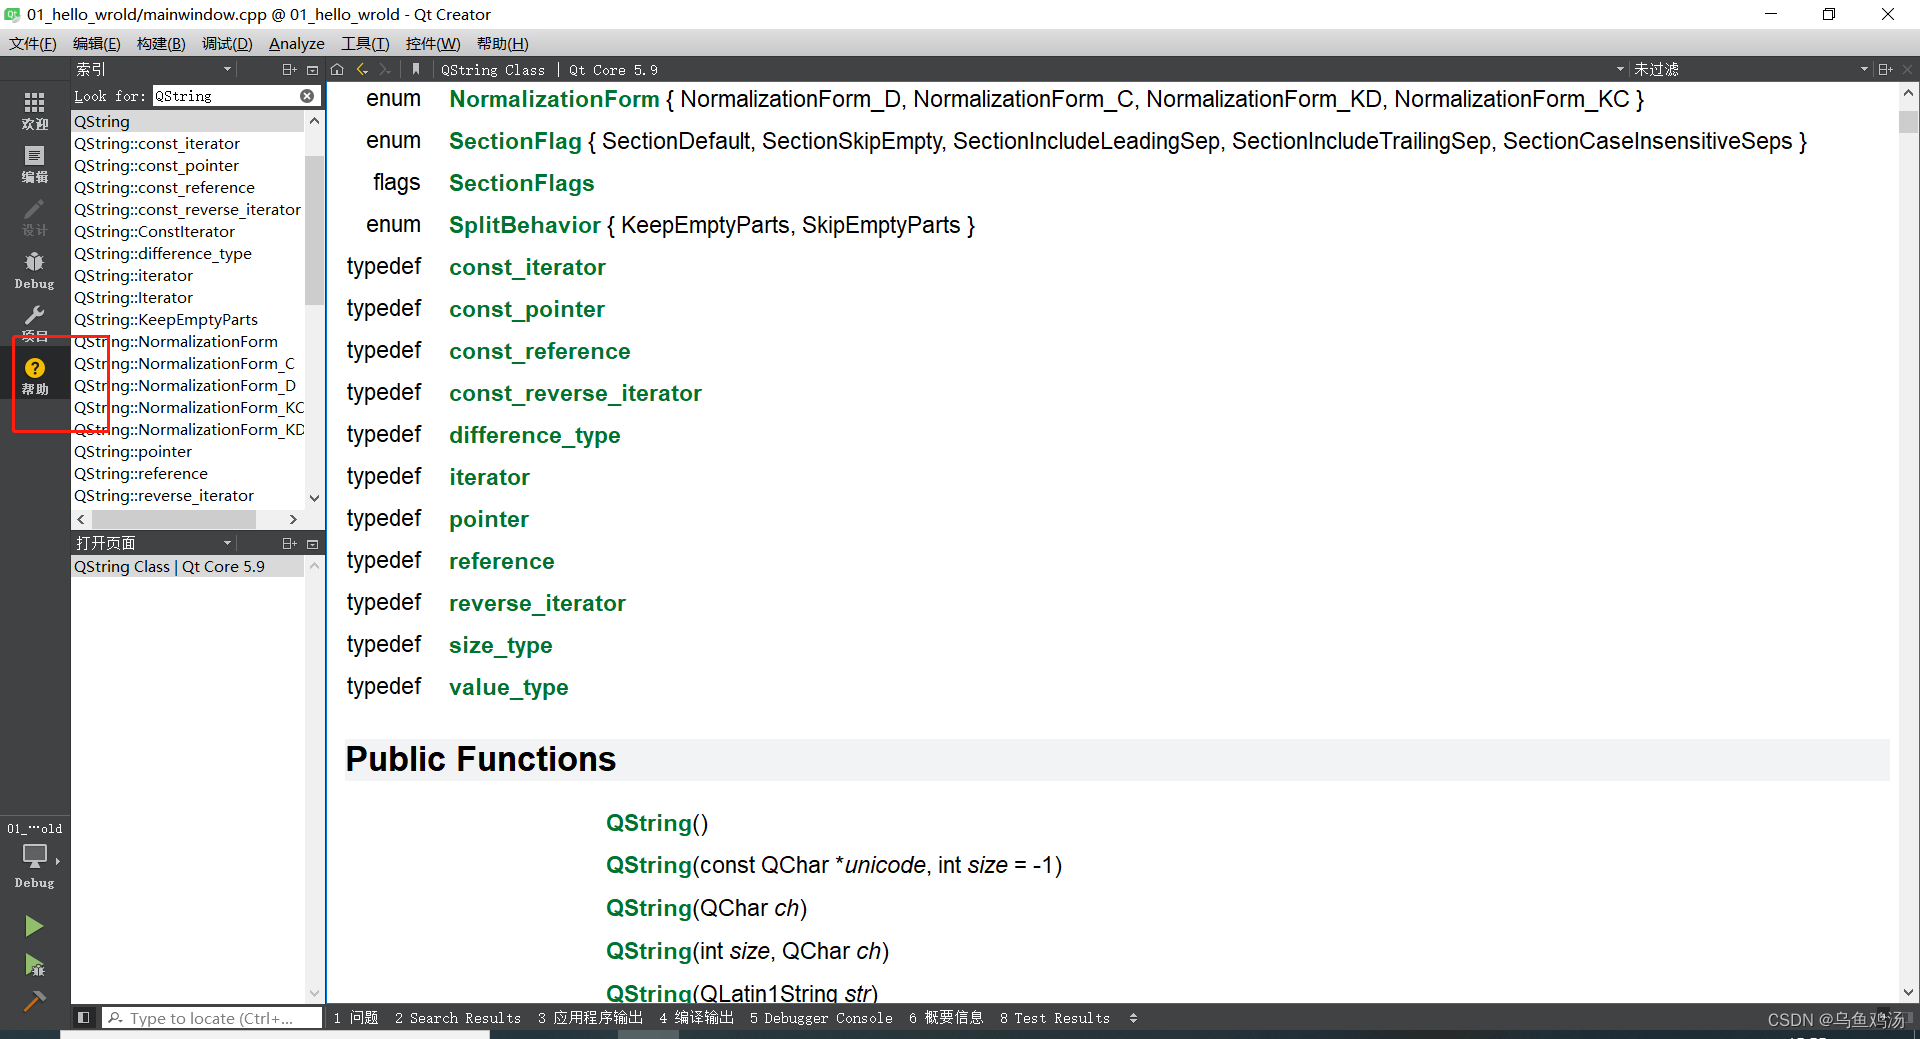Viewport: 1920px width, 1039px height.
Task: Switch to Debug mode in the sidebar
Action: tap(34, 271)
